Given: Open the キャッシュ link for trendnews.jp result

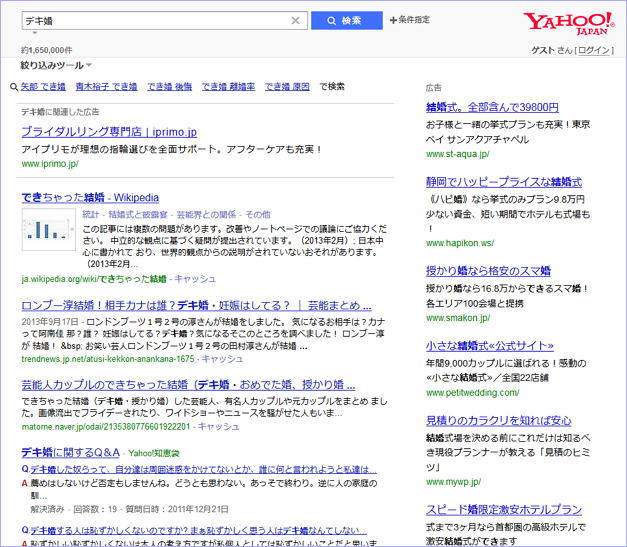Looking at the screenshot, I should coord(222,359).
